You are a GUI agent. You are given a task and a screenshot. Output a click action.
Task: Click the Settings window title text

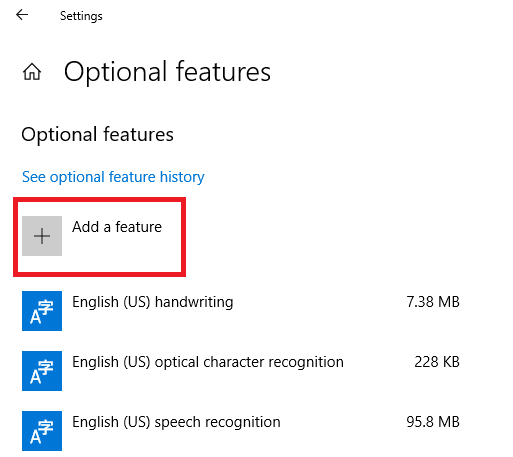[x=81, y=16]
